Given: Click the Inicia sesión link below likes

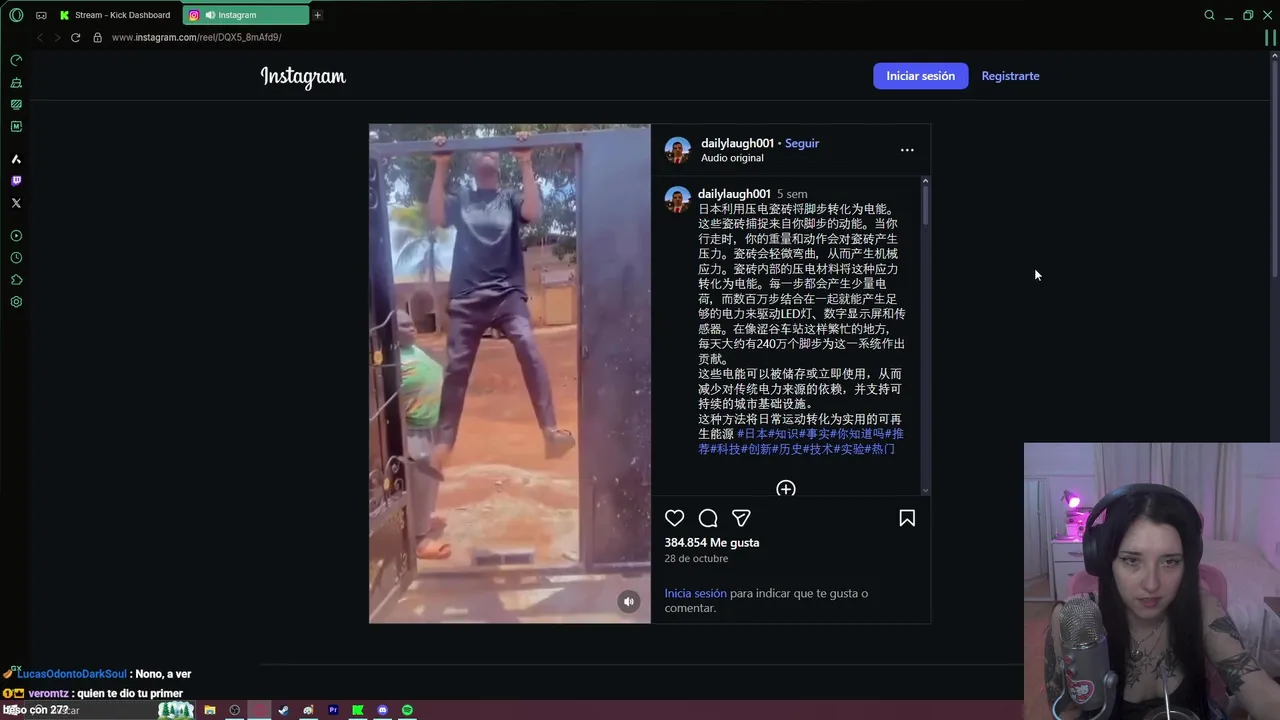Looking at the screenshot, I should [x=696, y=593].
